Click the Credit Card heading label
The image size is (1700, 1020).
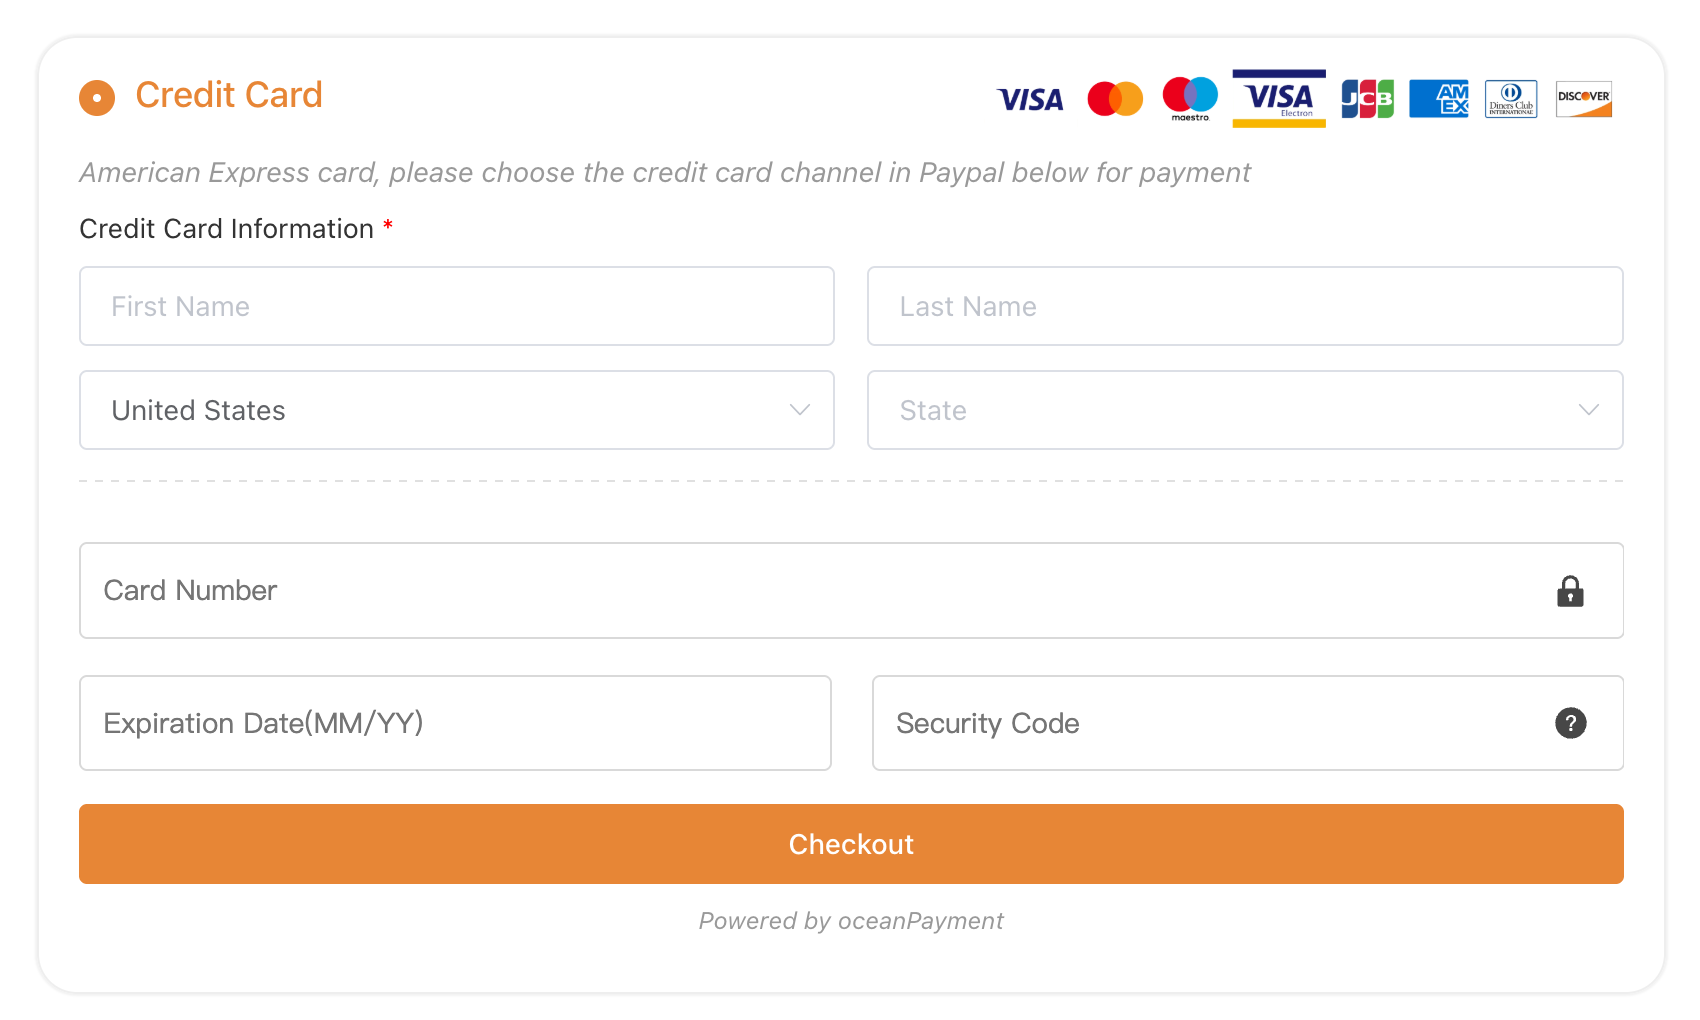click(x=229, y=95)
